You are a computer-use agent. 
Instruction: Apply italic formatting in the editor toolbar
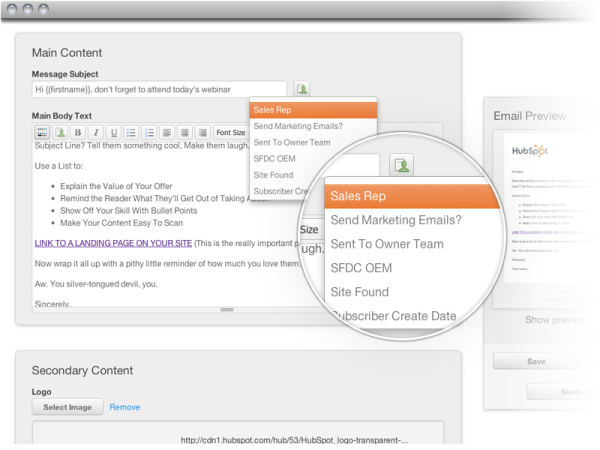tap(95, 132)
